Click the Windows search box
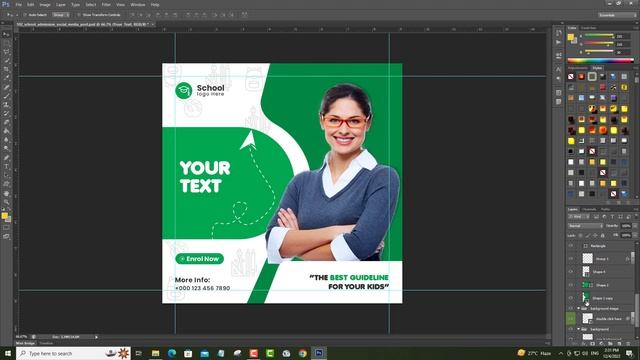Screen dimensions: 640x360 73,353
